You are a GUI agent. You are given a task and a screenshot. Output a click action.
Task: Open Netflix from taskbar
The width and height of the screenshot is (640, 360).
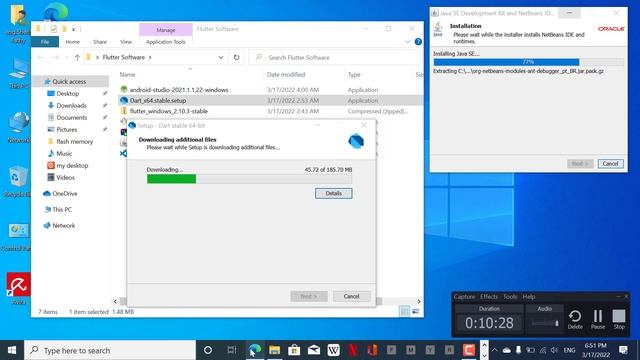coord(353,350)
